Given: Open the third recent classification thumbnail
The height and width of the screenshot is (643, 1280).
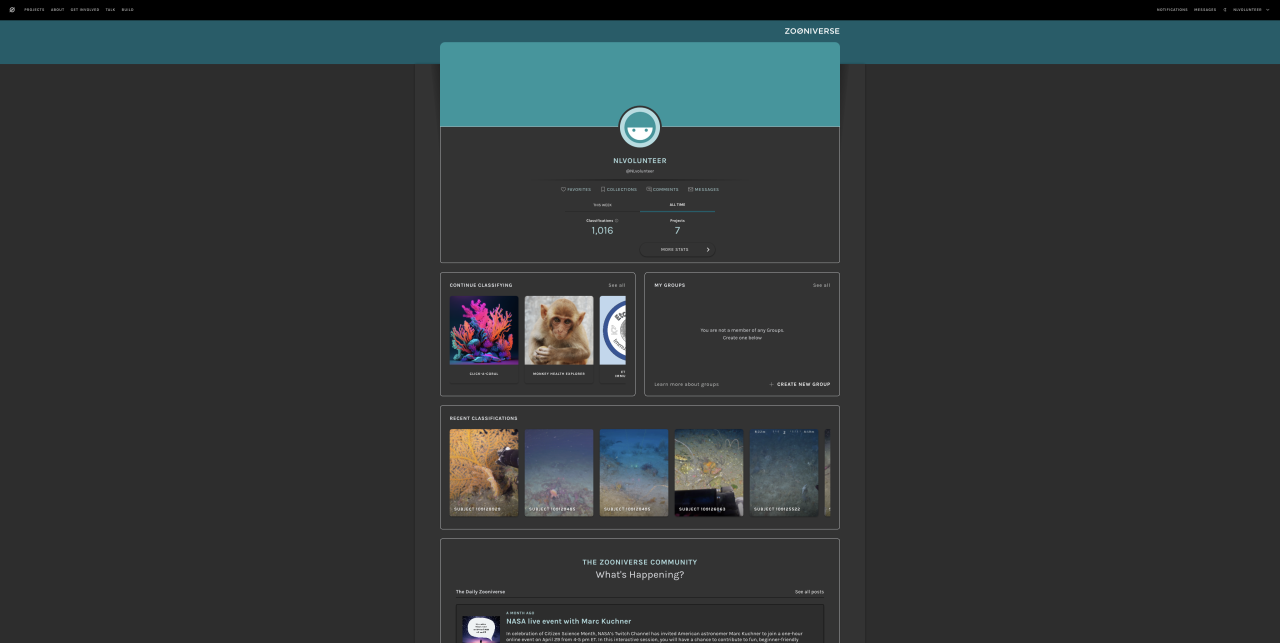Looking at the screenshot, I should [634, 473].
